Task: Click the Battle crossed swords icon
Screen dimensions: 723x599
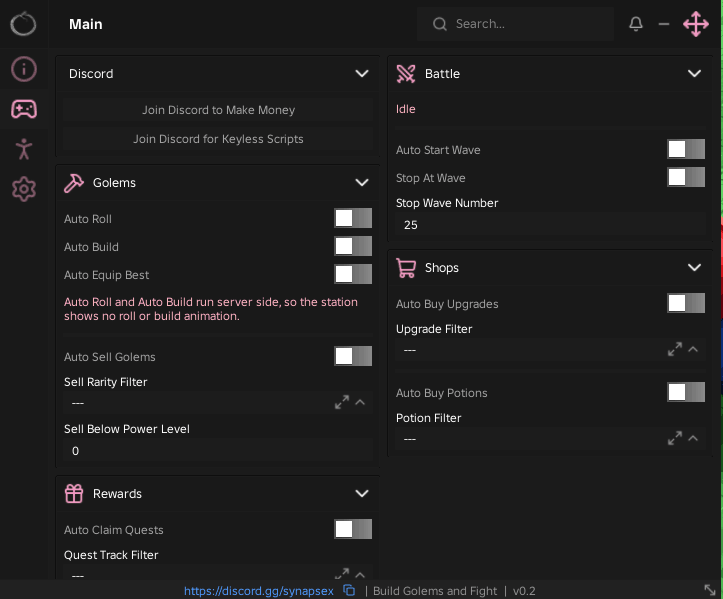Action: (x=406, y=74)
